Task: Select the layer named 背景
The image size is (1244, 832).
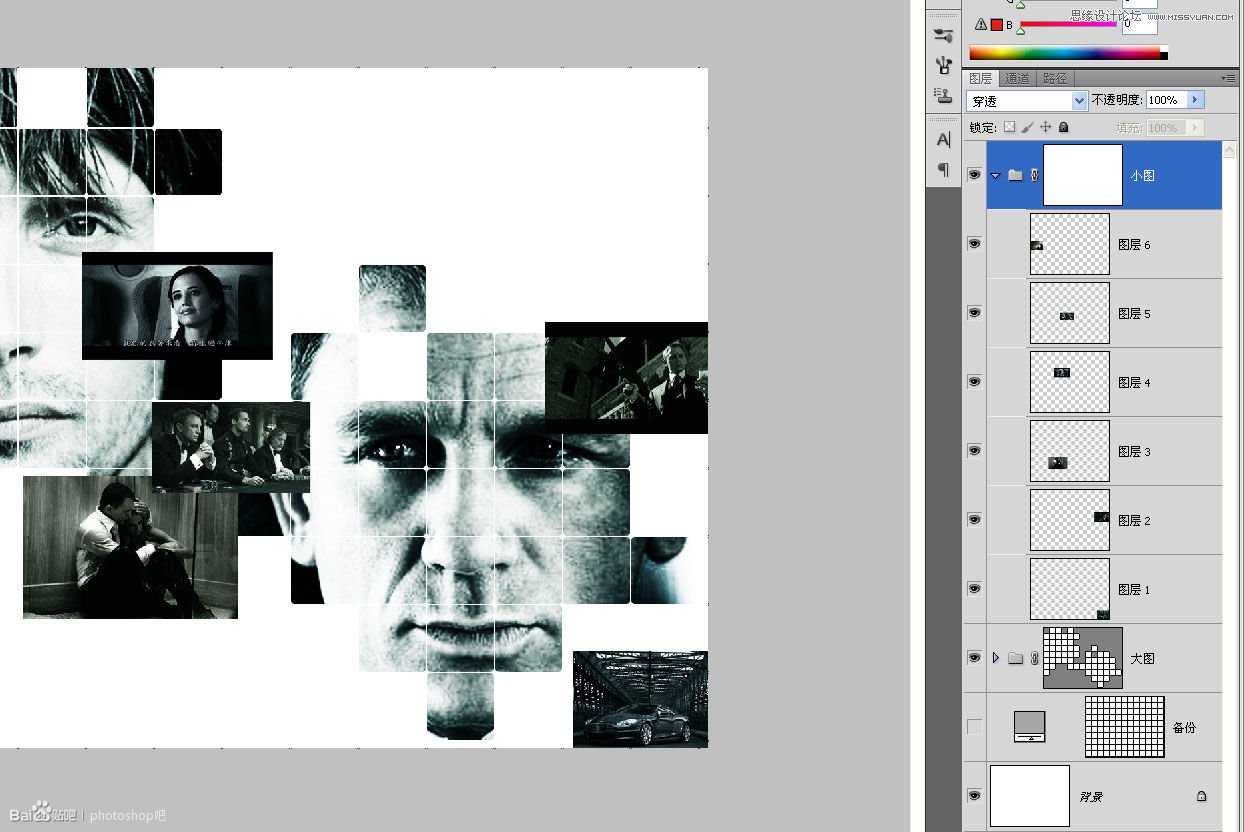Action: coord(1091,797)
